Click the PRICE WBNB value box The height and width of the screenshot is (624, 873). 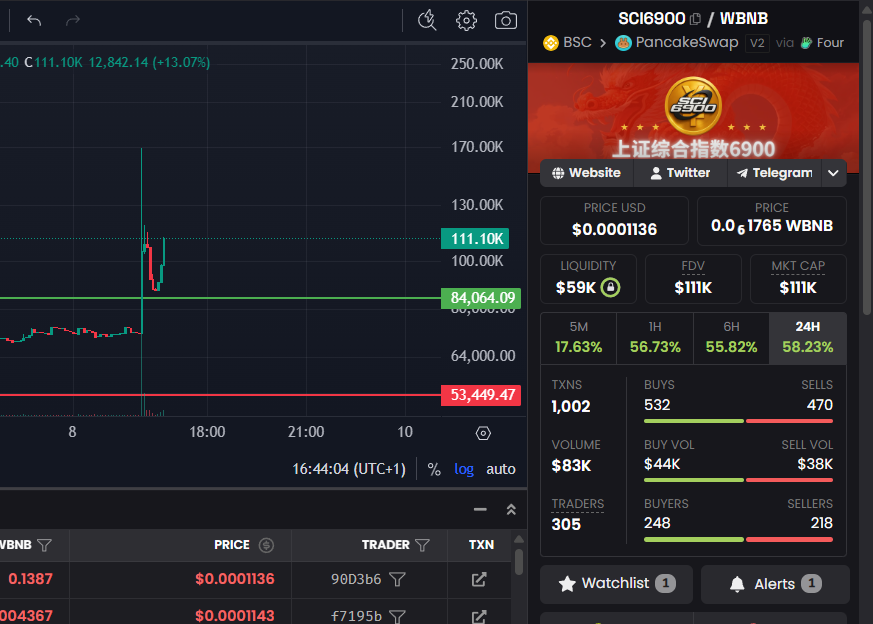coord(772,221)
